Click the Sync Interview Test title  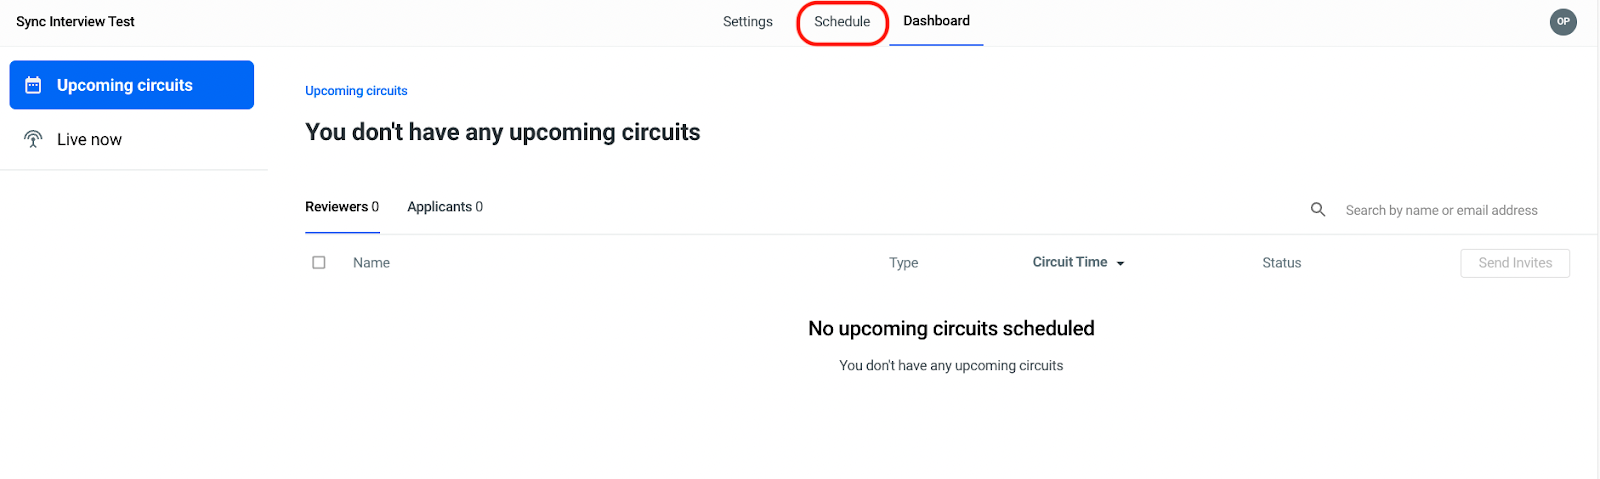[75, 21]
